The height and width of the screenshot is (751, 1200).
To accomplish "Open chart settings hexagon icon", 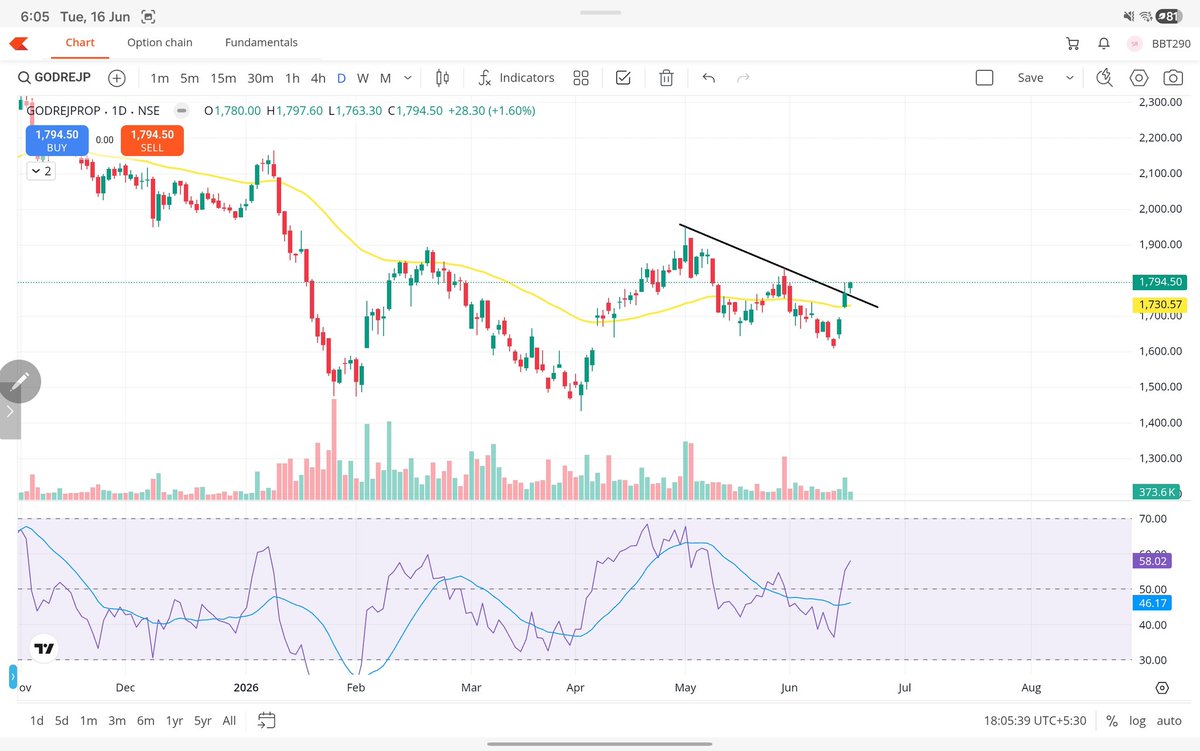I will click(1139, 78).
